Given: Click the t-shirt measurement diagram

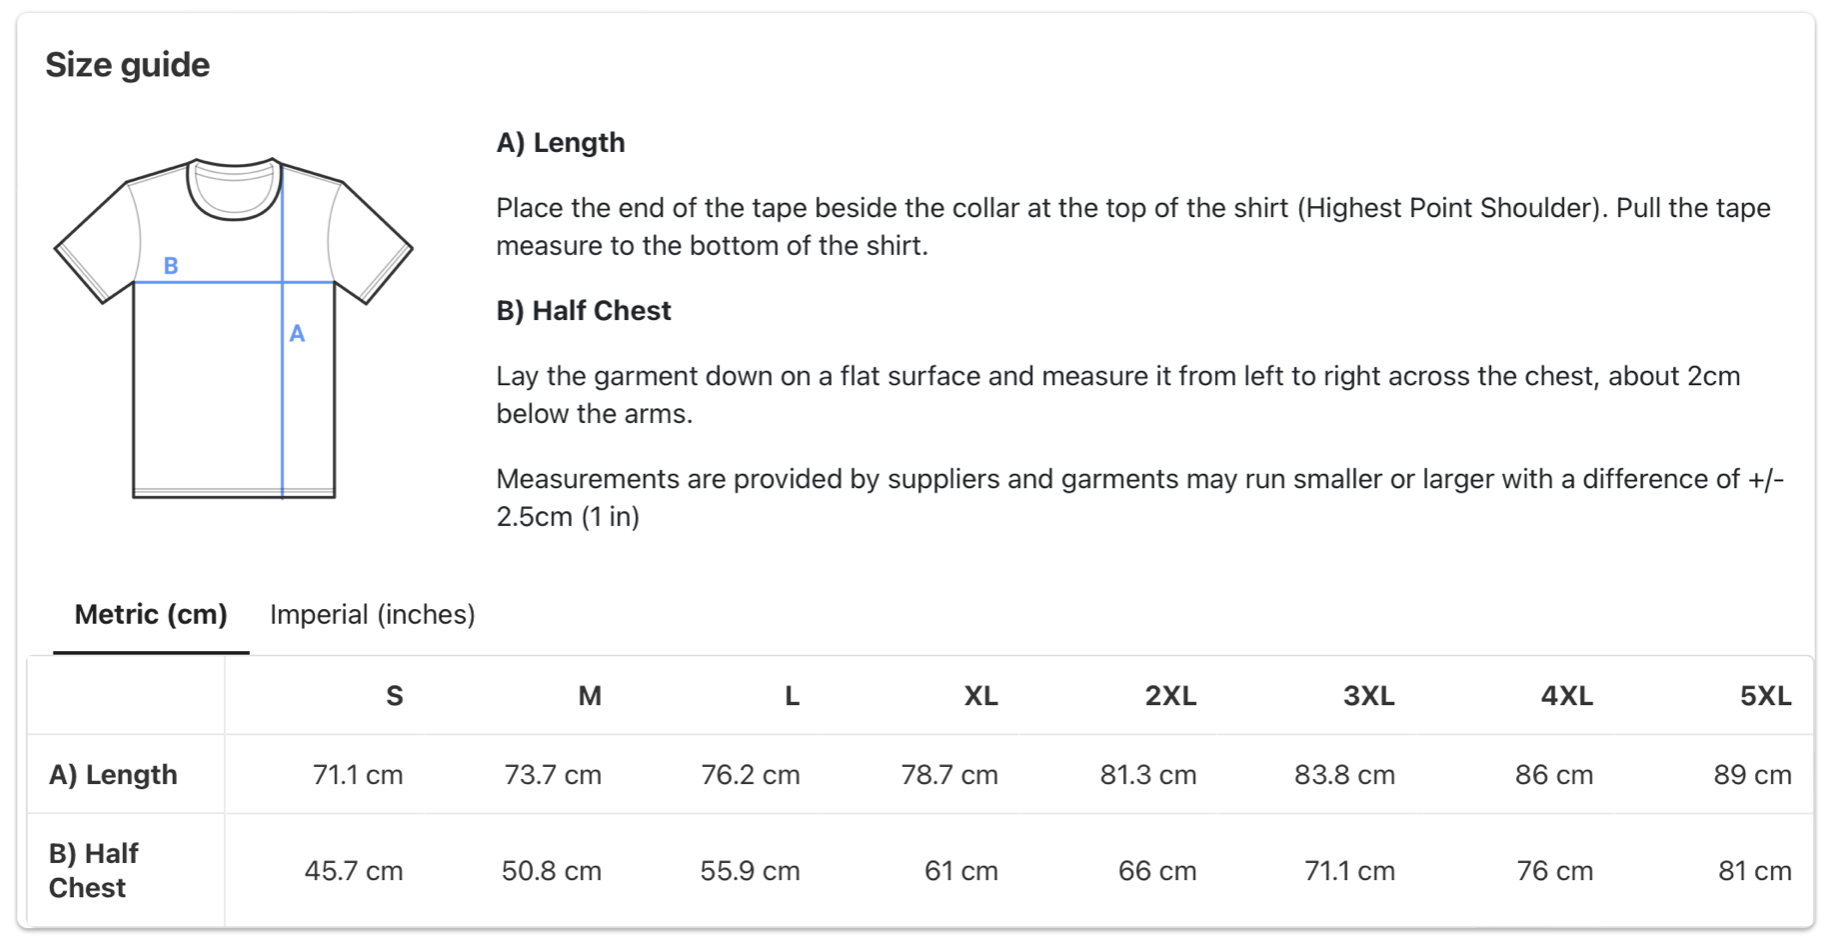Looking at the screenshot, I should (233, 327).
